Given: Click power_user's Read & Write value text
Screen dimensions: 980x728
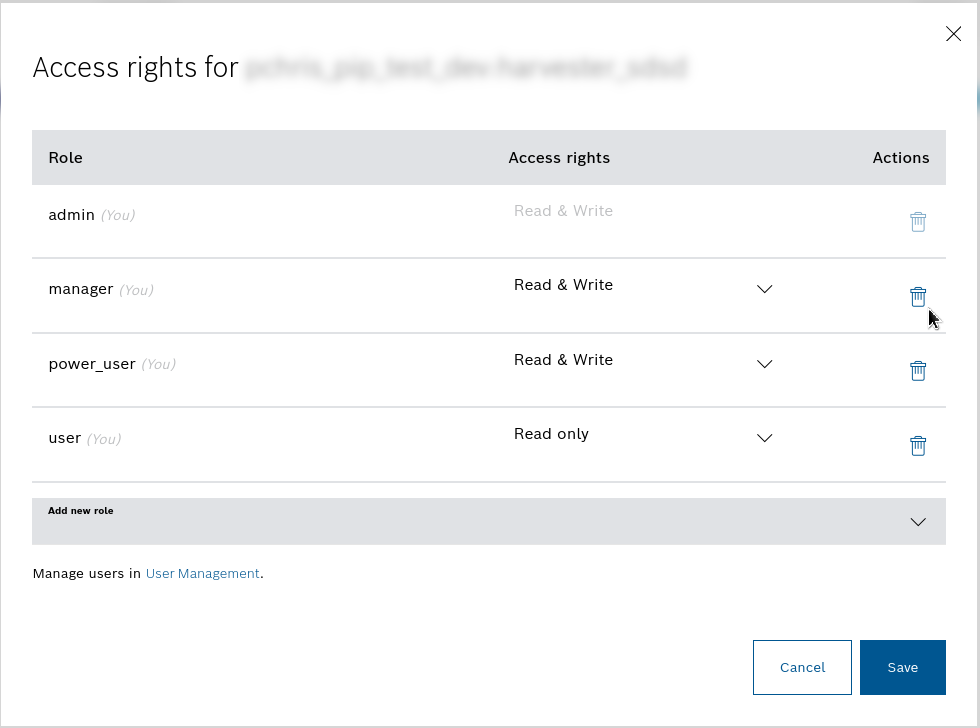Looking at the screenshot, I should 563,360.
